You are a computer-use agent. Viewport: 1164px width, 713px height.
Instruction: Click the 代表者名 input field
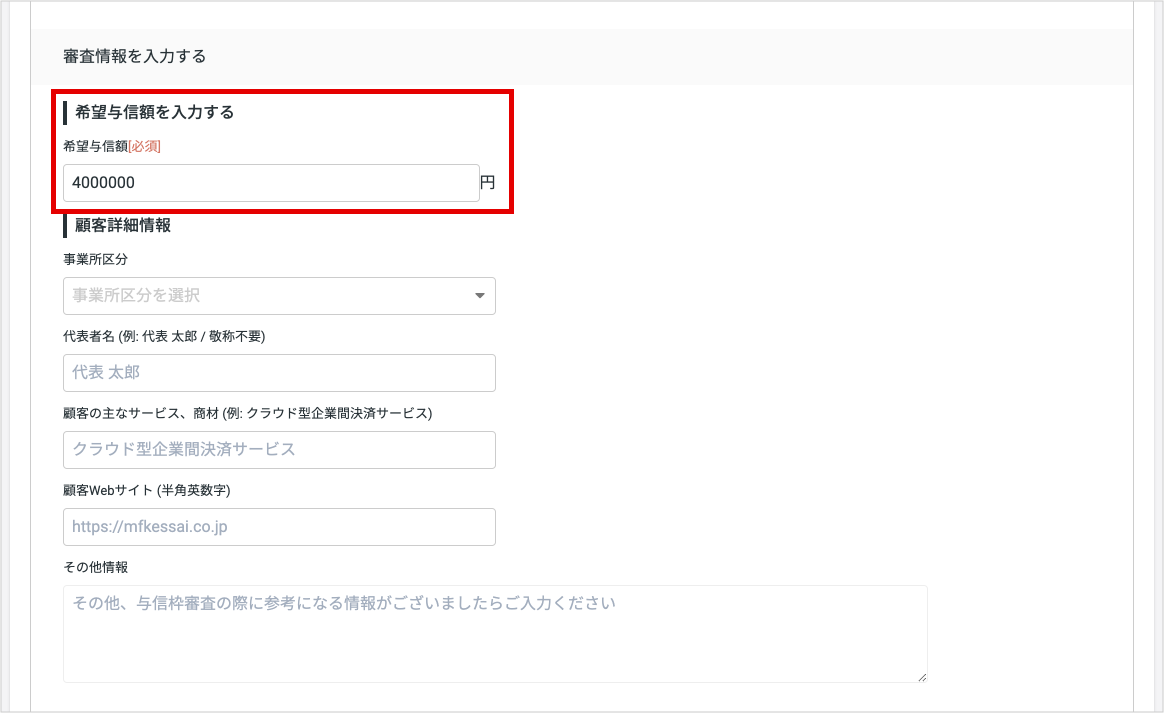point(279,373)
